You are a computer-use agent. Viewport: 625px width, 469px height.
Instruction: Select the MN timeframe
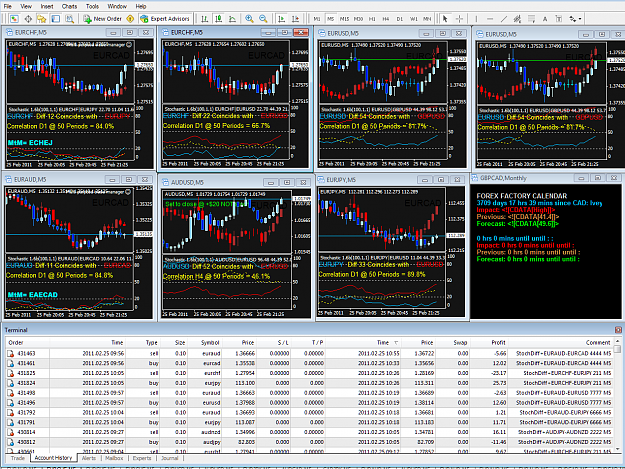point(427,19)
